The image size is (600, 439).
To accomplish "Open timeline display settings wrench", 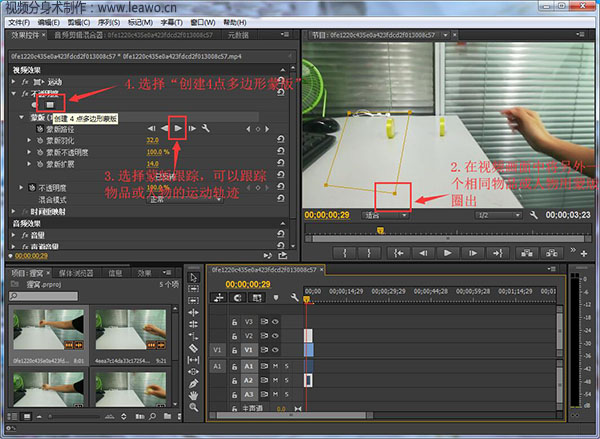I will point(294,297).
